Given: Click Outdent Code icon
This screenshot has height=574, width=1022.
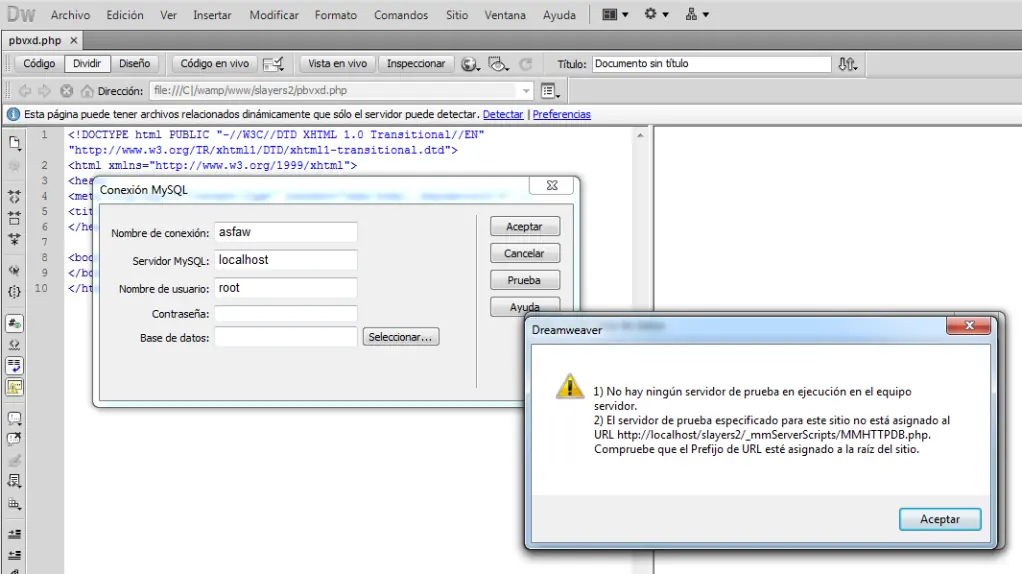Looking at the screenshot, I should pos(14,555).
